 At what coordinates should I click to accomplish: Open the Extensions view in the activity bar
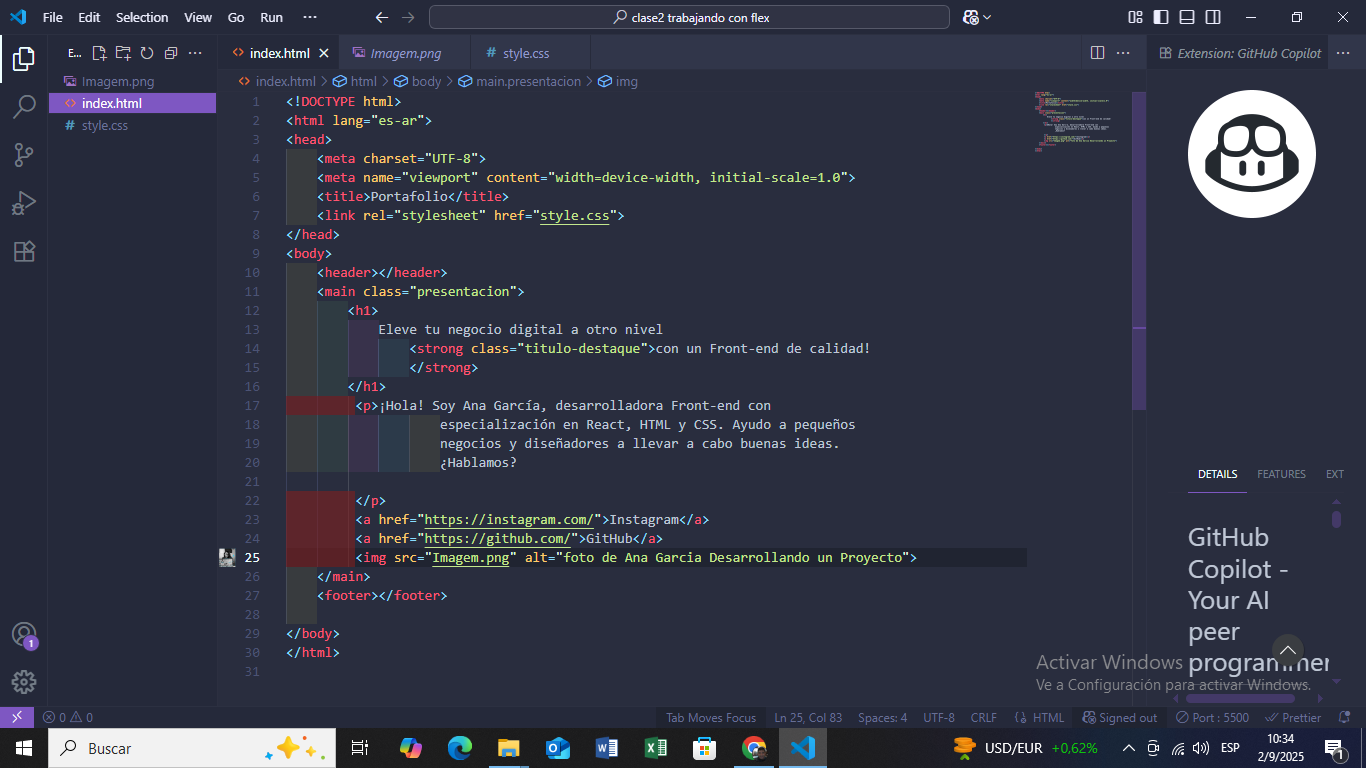coord(24,251)
